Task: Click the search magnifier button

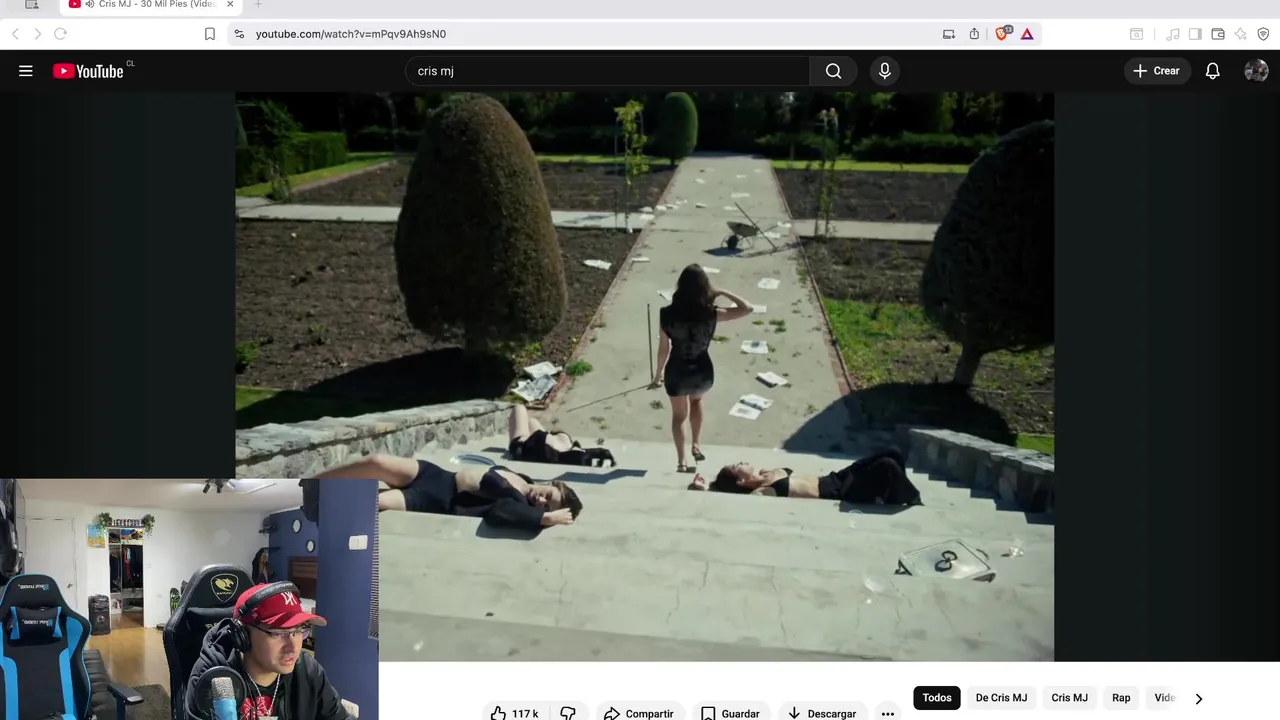Action: coord(834,71)
